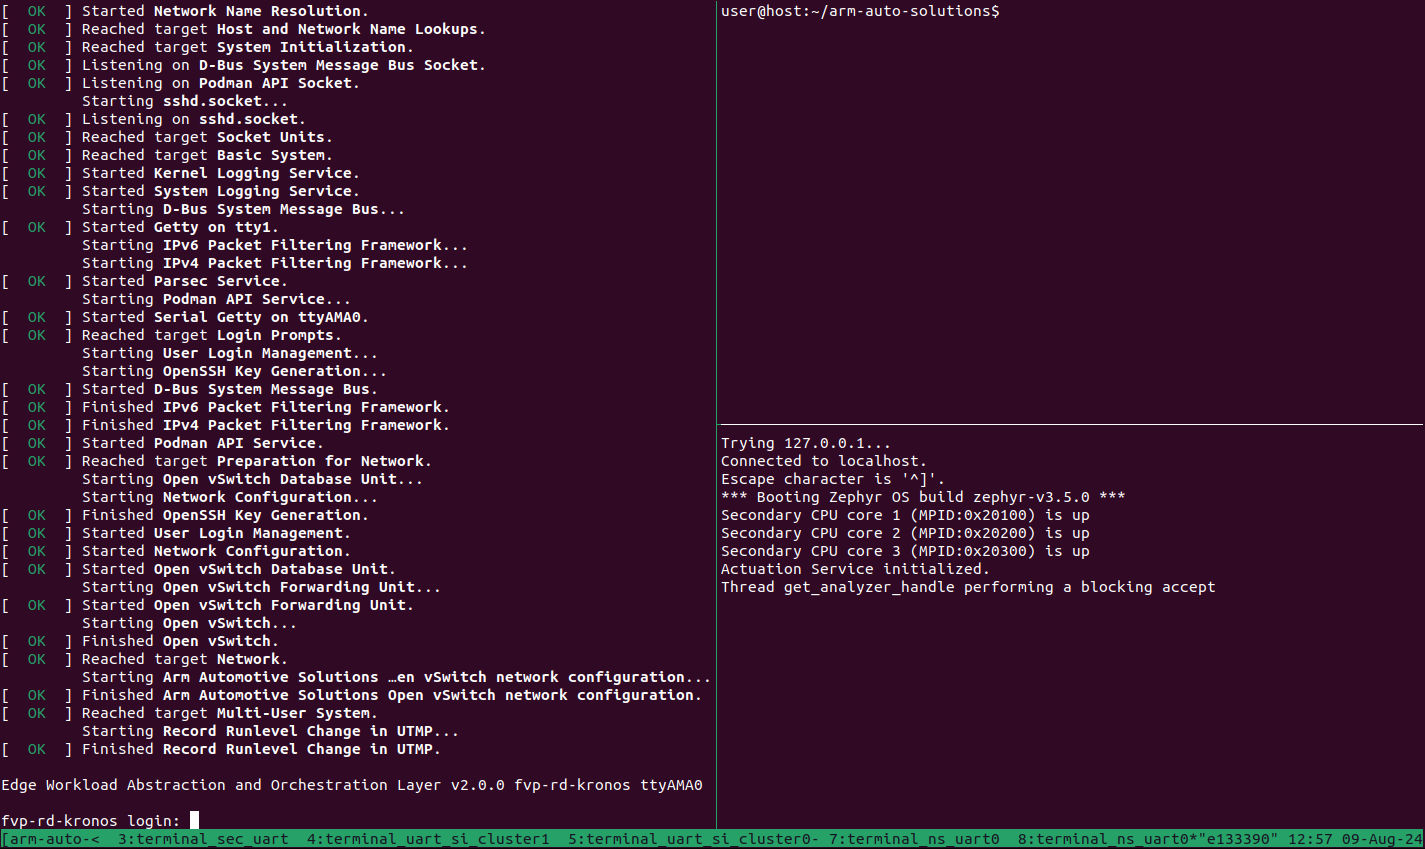1425x849 pixels.
Task: Switch to tmux window 4:terminal_uart_si_cluster1
Action: 428,839
